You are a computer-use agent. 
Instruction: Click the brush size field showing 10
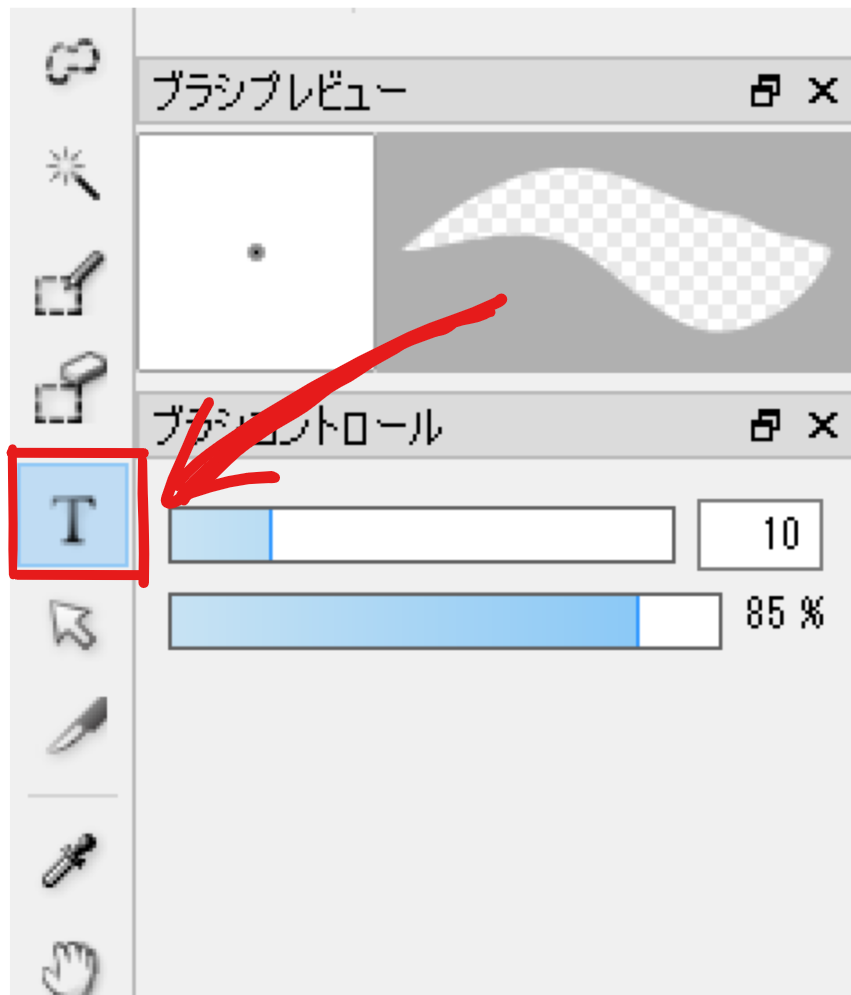pyautogui.click(x=760, y=534)
